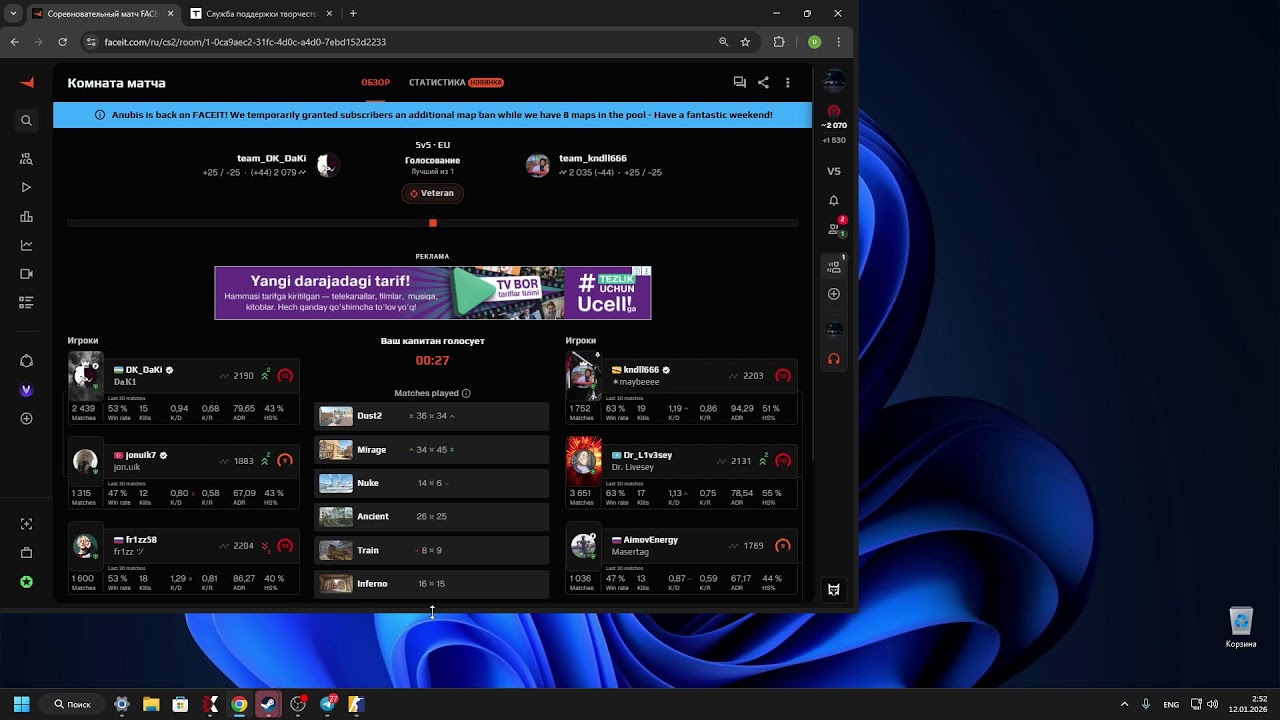Click the Ucell advertisement banner
Image resolution: width=1280 pixels, height=720 pixels.
pyautogui.click(x=432, y=293)
